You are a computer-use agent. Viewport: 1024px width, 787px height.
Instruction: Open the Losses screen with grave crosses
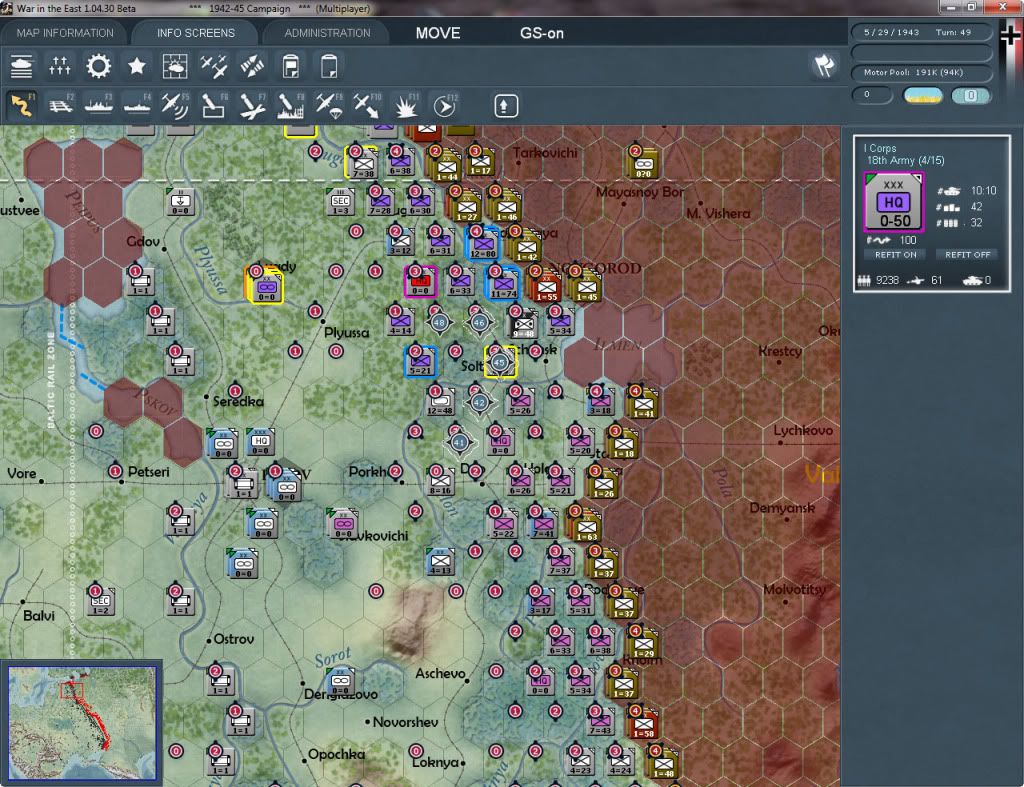pyautogui.click(x=59, y=67)
